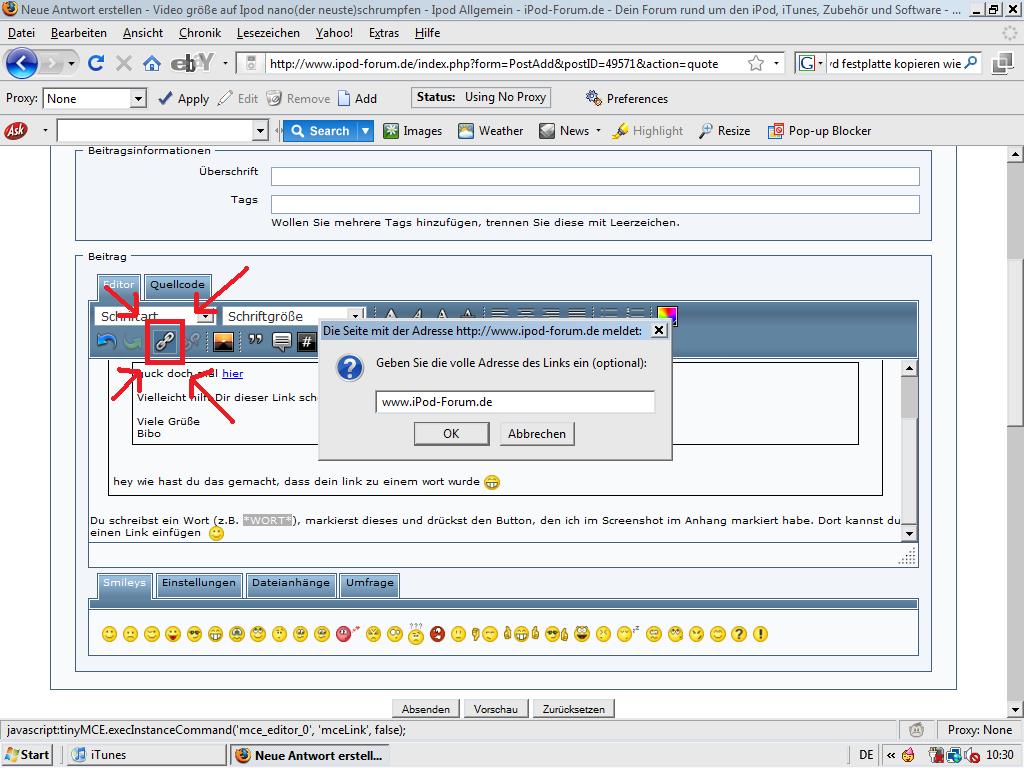Reload the page with the refresh icon

tap(96, 63)
